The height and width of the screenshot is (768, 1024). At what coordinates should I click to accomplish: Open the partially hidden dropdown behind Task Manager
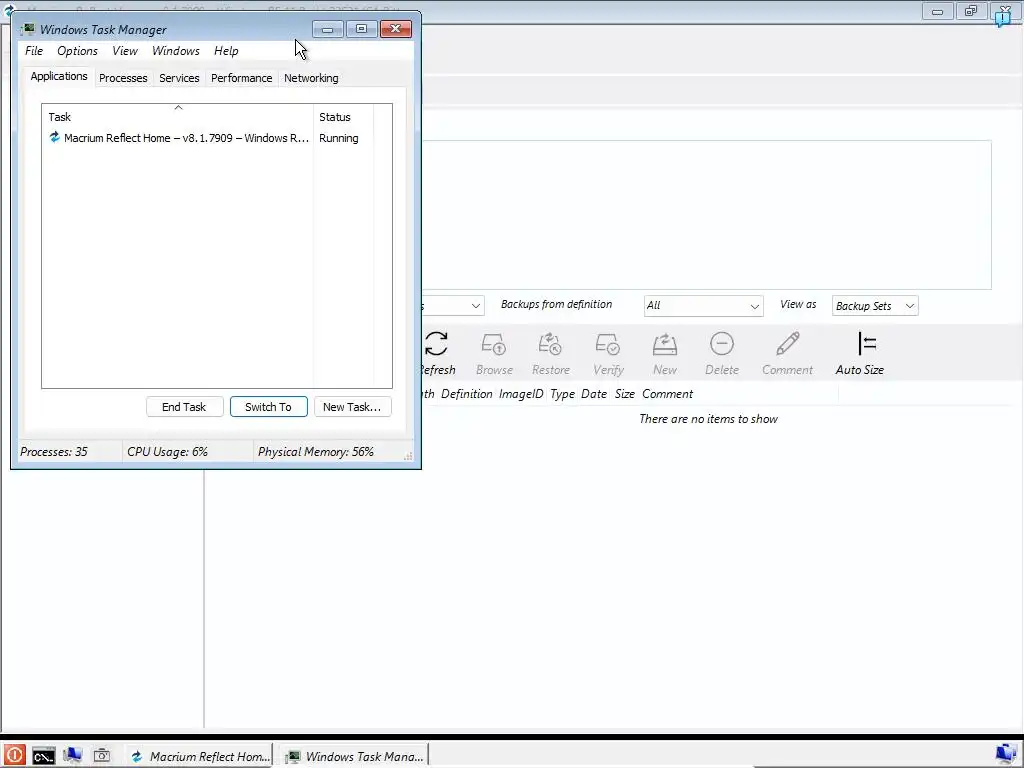click(453, 306)
